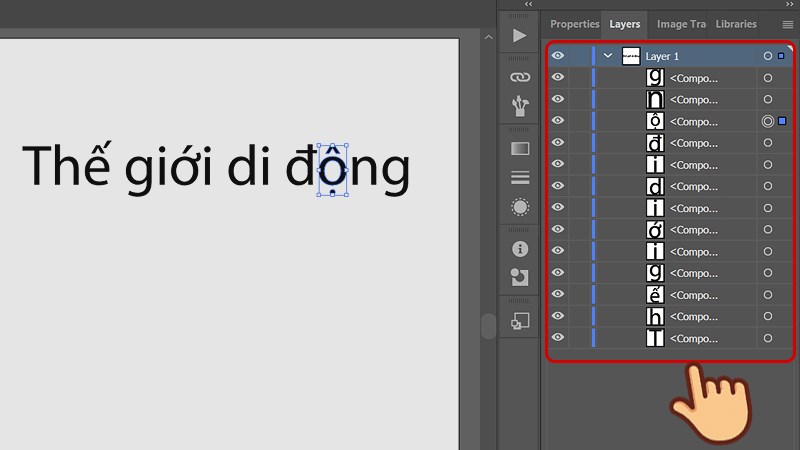Hide Layer 1 with its eye icon
Screen dimensions: 800x450
(x=558, y=56)
